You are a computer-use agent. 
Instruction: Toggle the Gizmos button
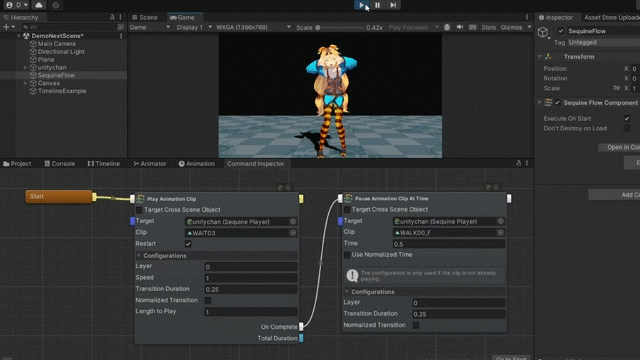coord(511,27)
